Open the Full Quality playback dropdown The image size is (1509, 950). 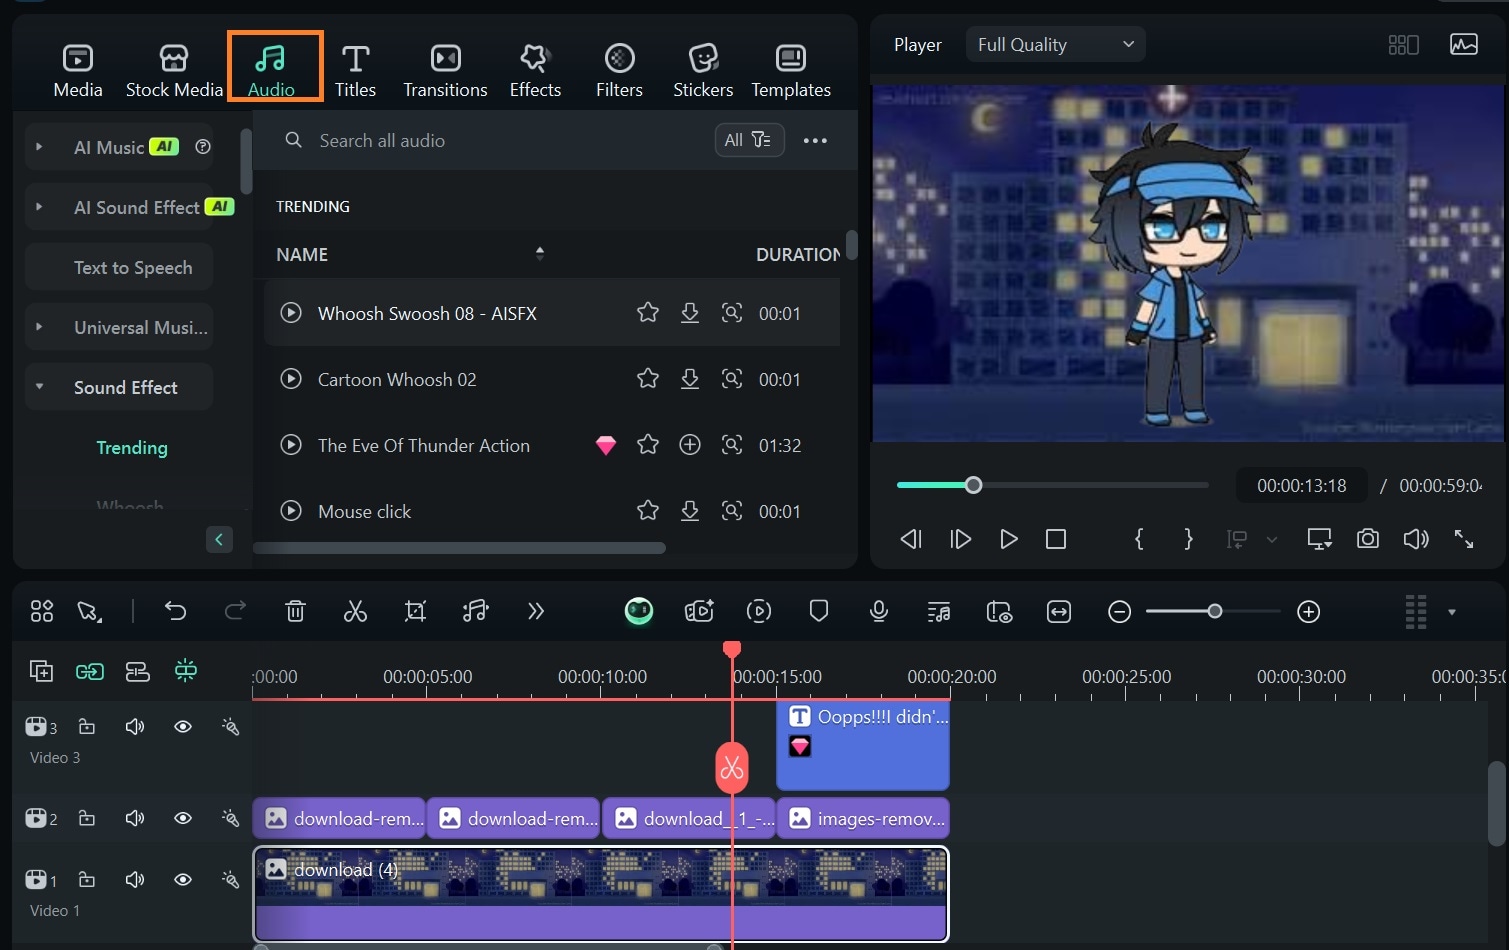(1055, 45)
